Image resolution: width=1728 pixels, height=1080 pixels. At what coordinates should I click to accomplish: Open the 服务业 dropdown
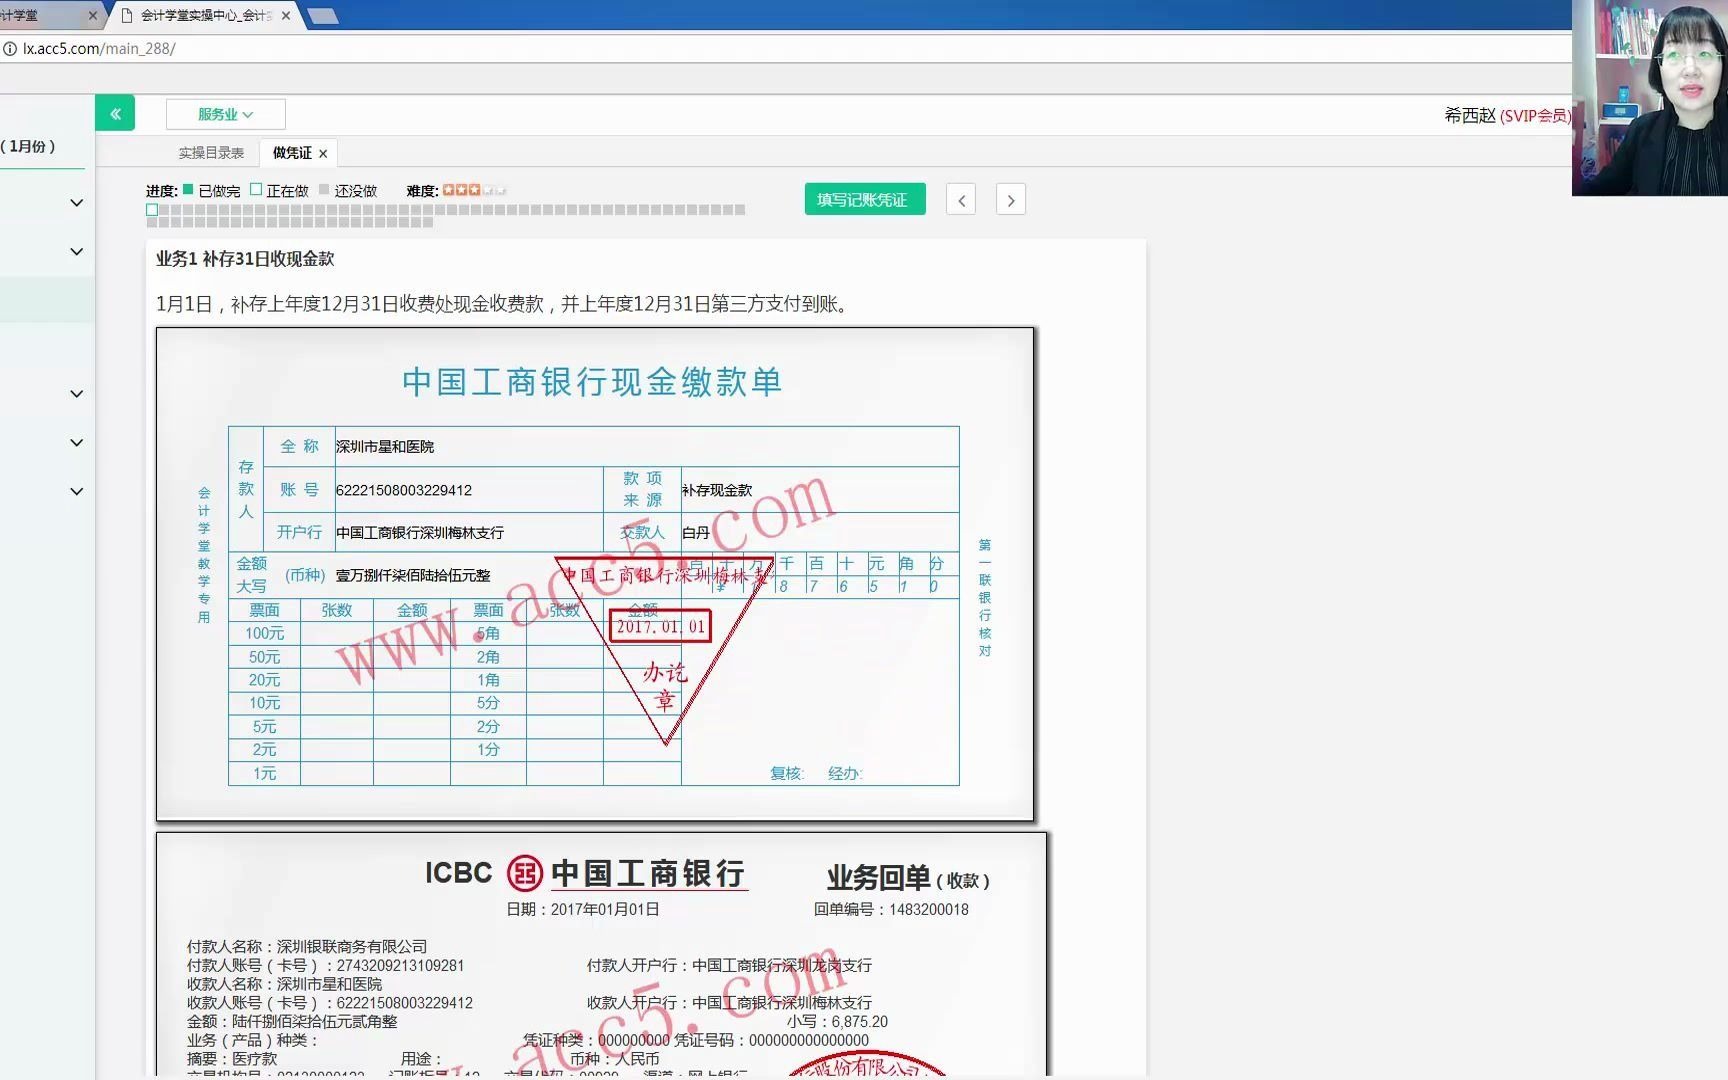[x=224, y=113]
